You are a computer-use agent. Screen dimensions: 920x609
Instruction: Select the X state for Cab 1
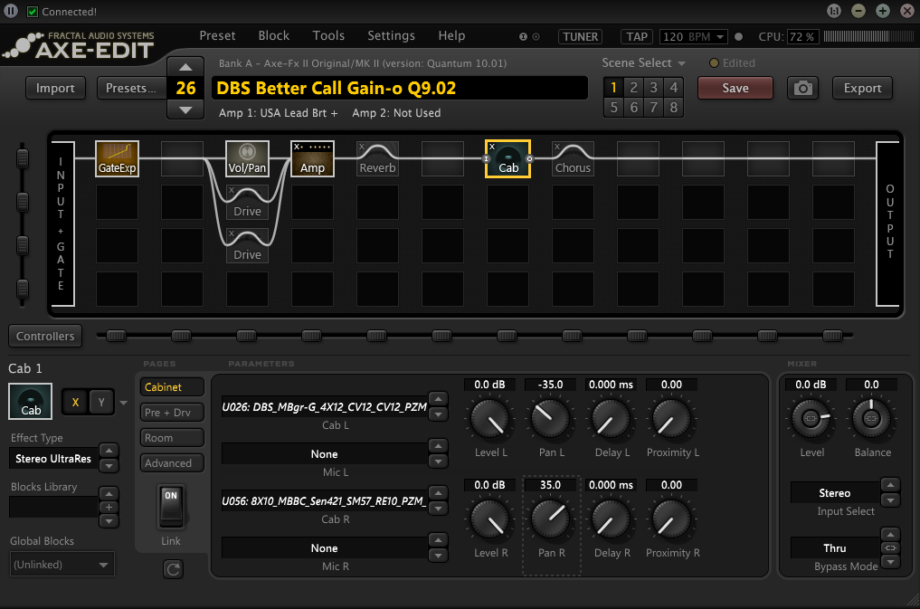(x=75, y=402)
